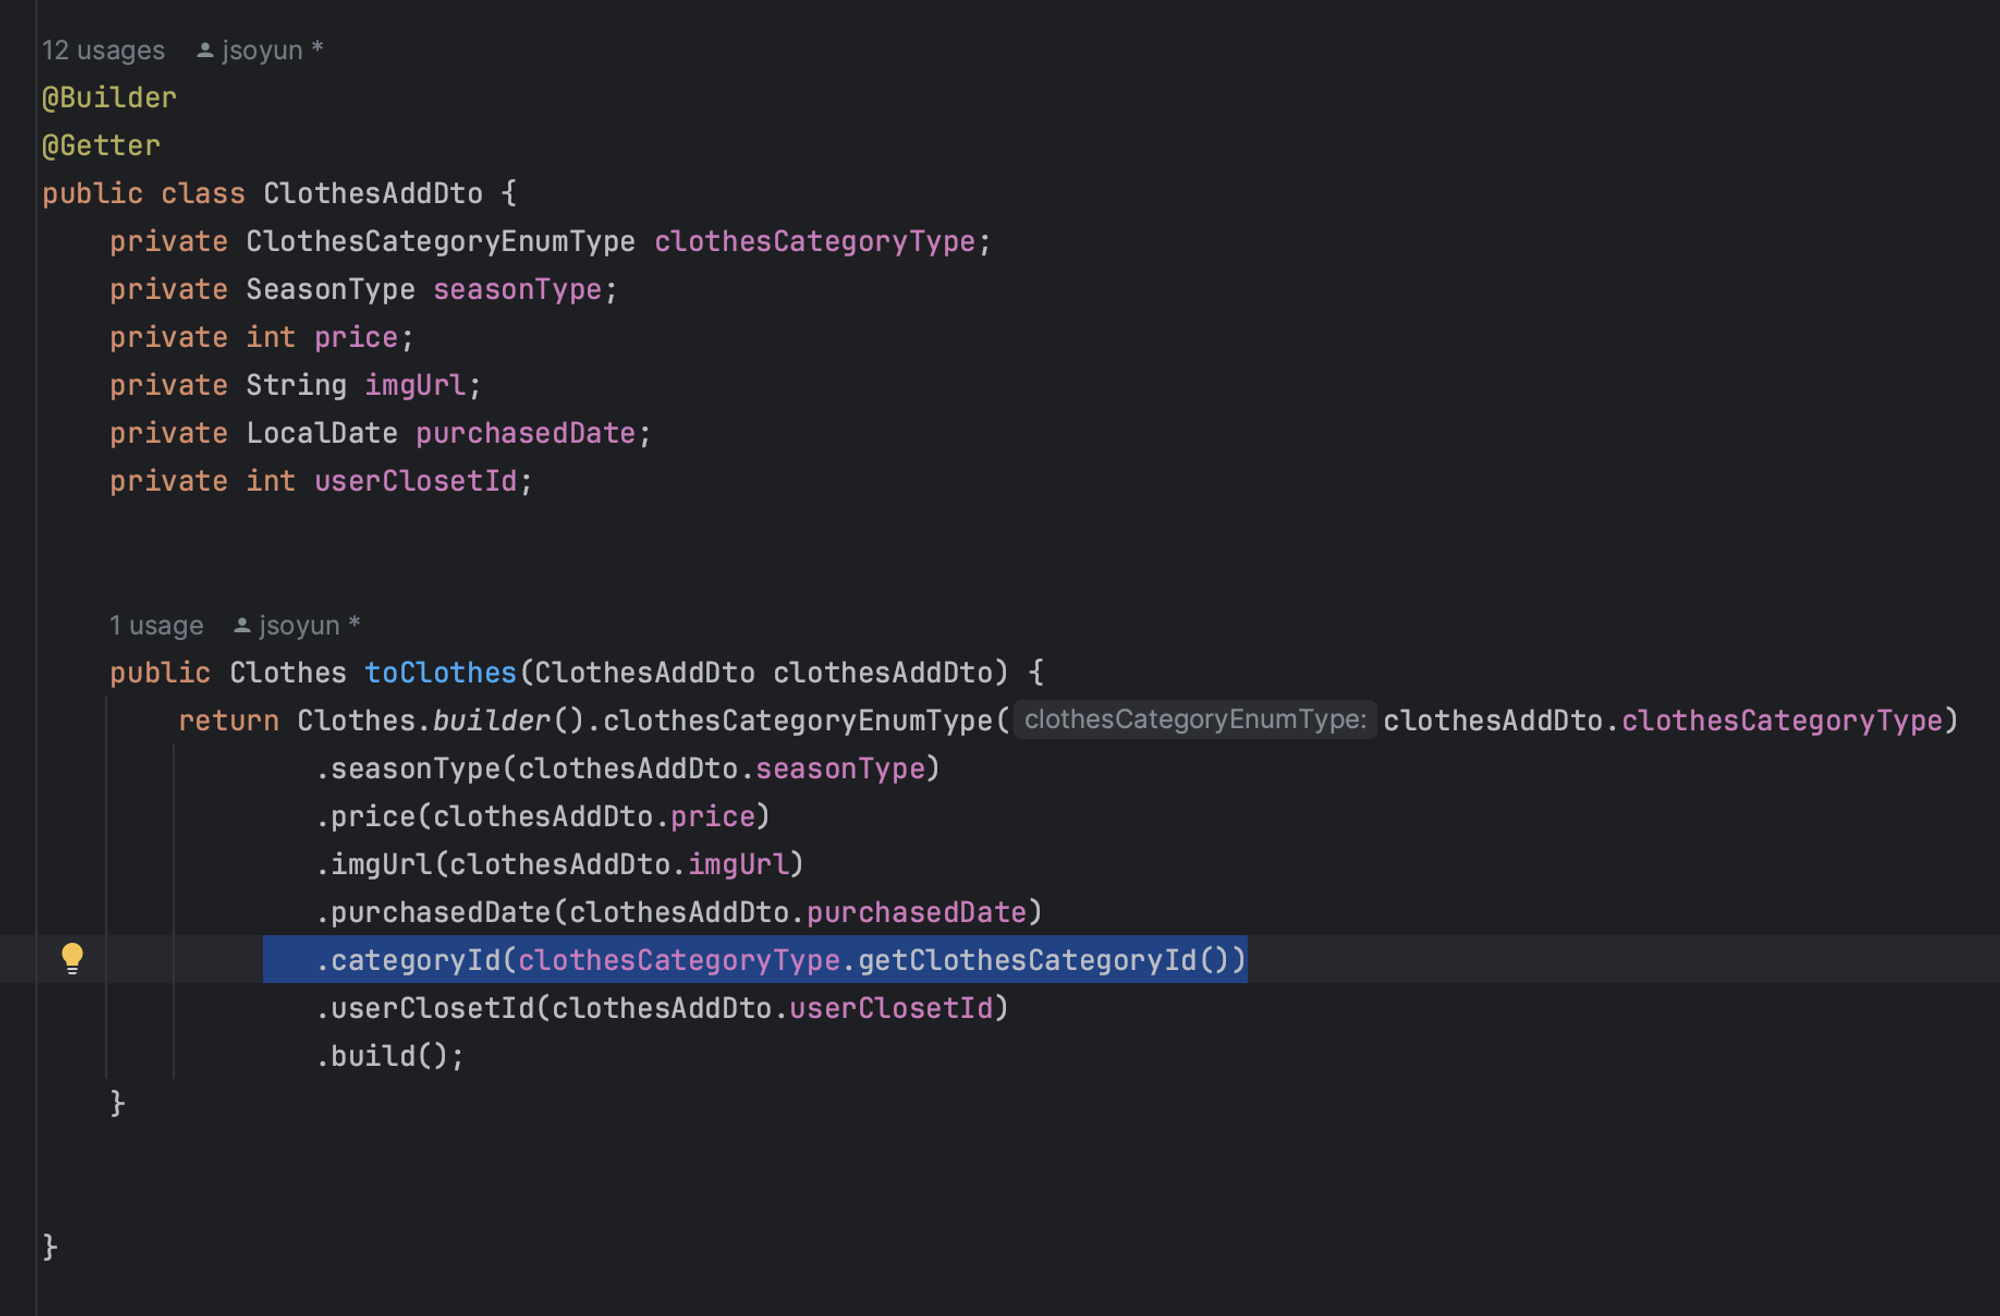Click the jsoyun author hint above @Builder

pyautogui.click(x=262, y=50)
